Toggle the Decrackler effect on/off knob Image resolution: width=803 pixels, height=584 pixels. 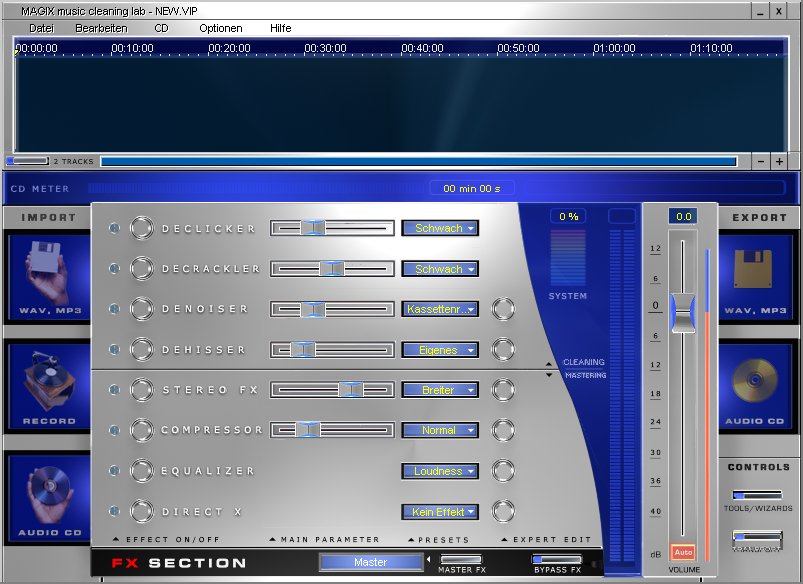point(141,268)
